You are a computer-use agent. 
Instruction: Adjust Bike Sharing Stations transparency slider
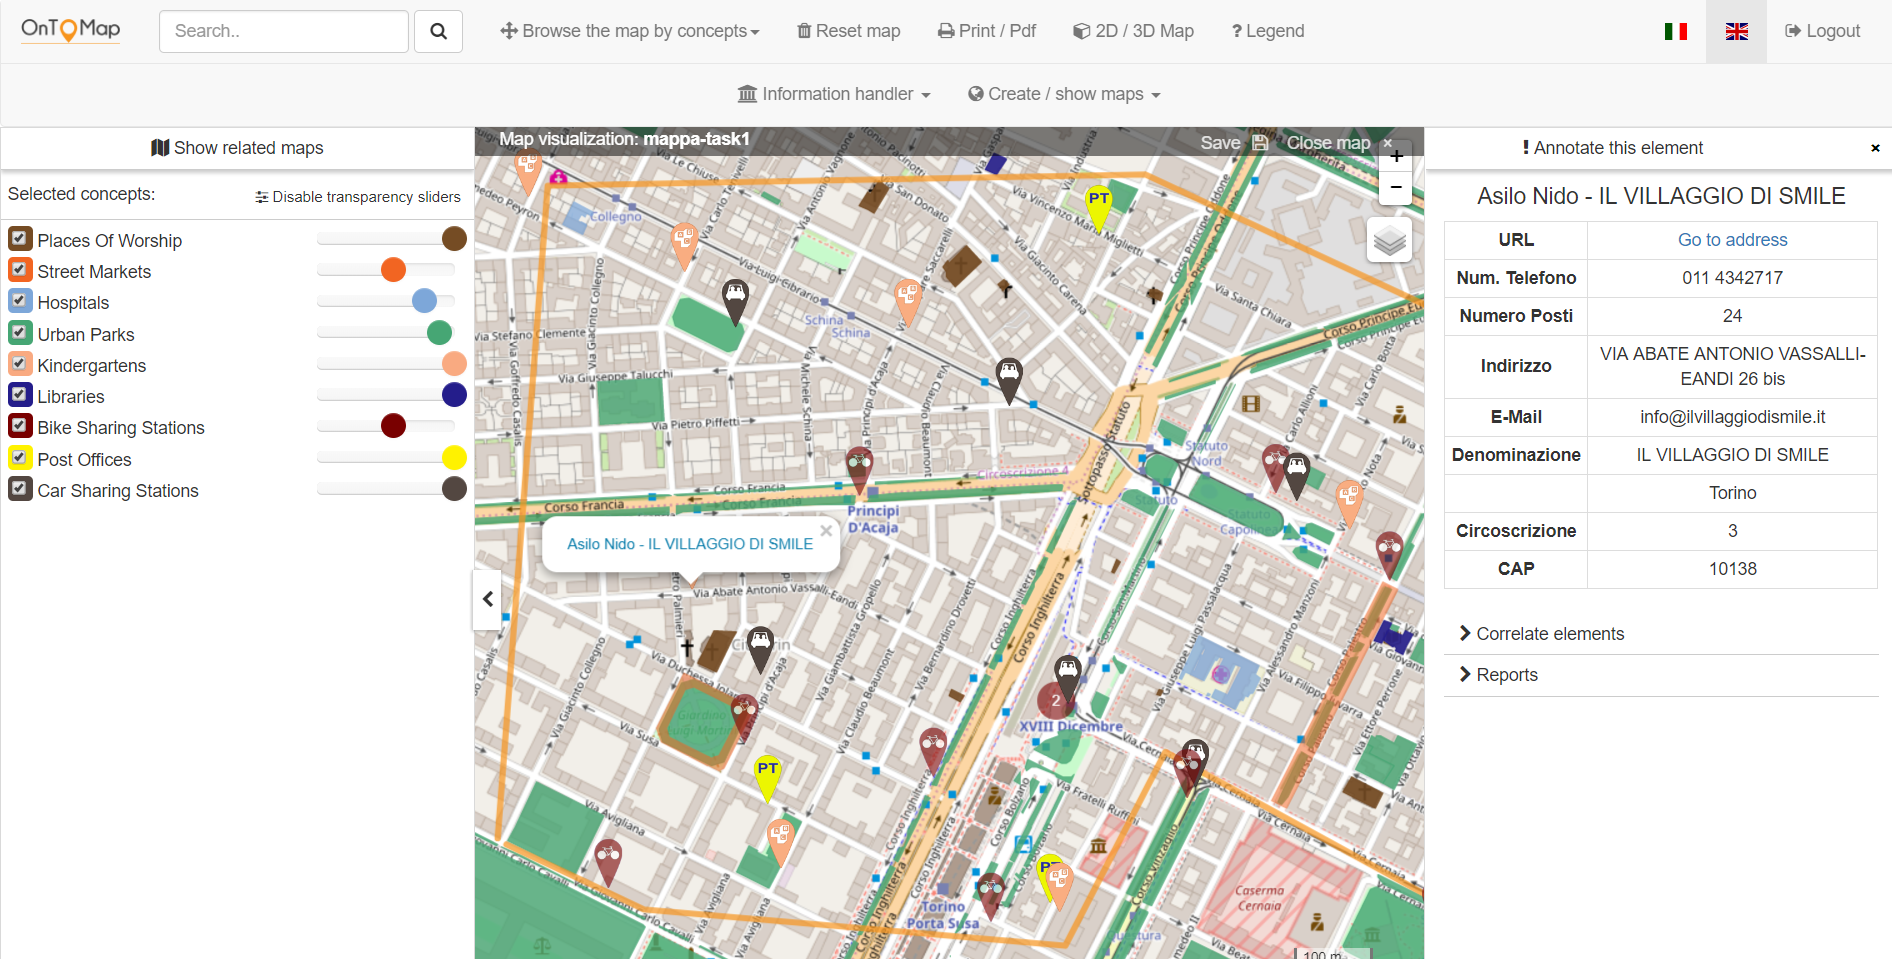393,426
